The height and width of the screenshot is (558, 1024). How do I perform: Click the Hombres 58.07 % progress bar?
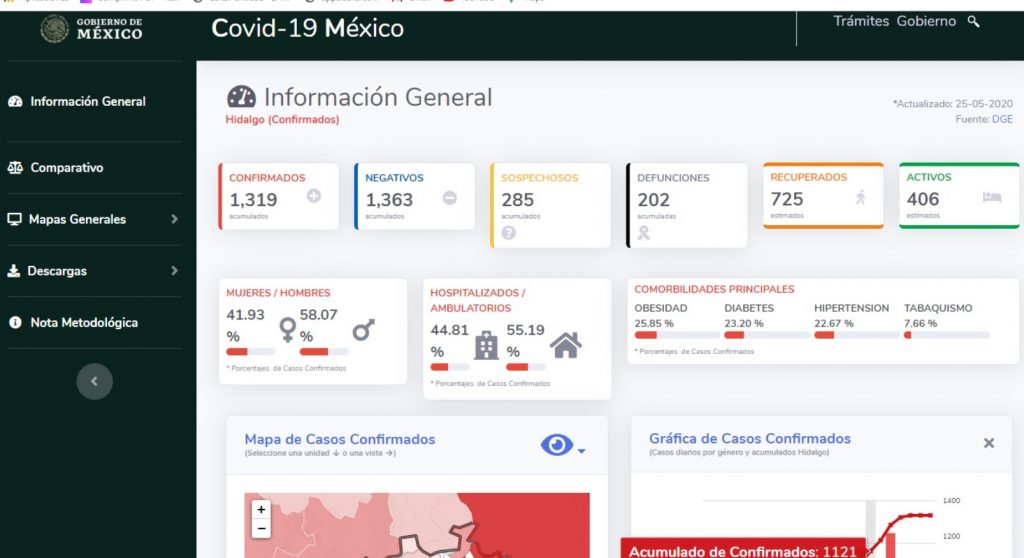pyautogui.click(x=324, y=352)
